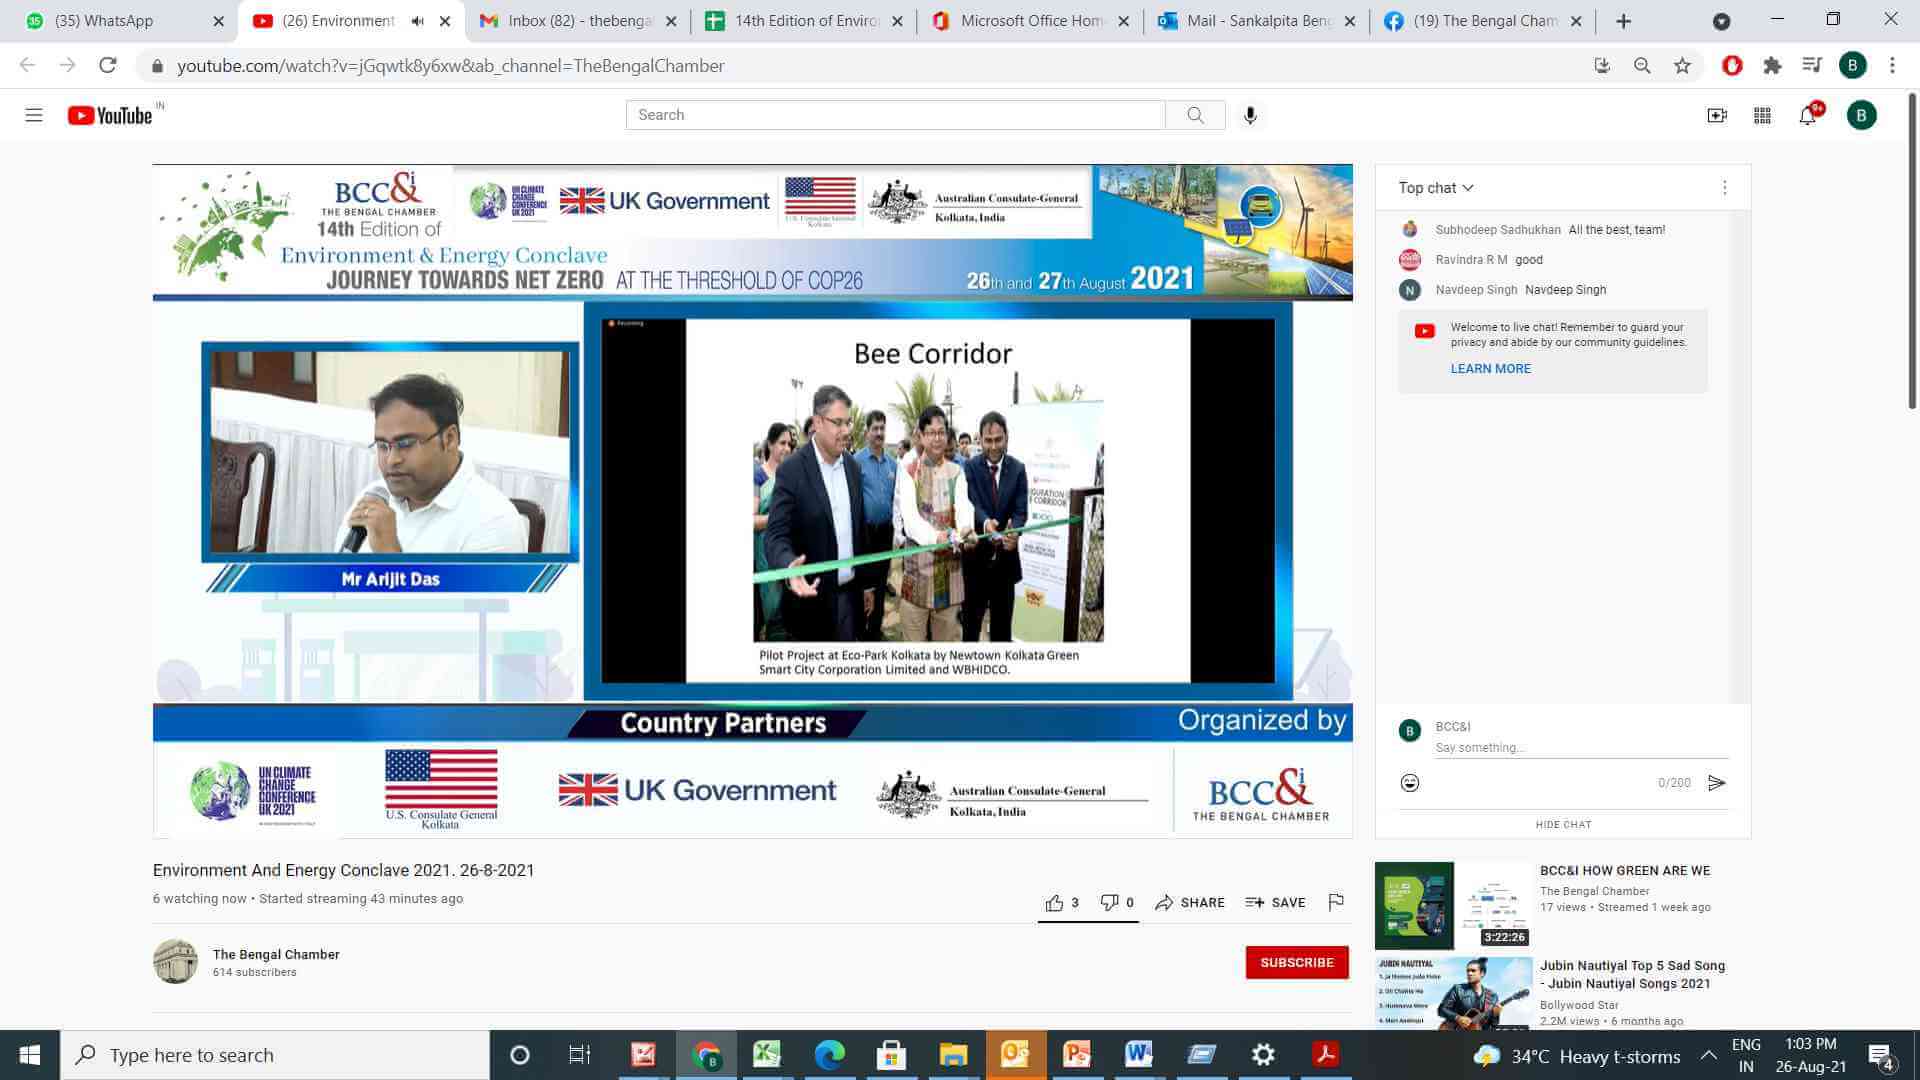Open The Bengal Chamber channel name

[x=276, y=955]
